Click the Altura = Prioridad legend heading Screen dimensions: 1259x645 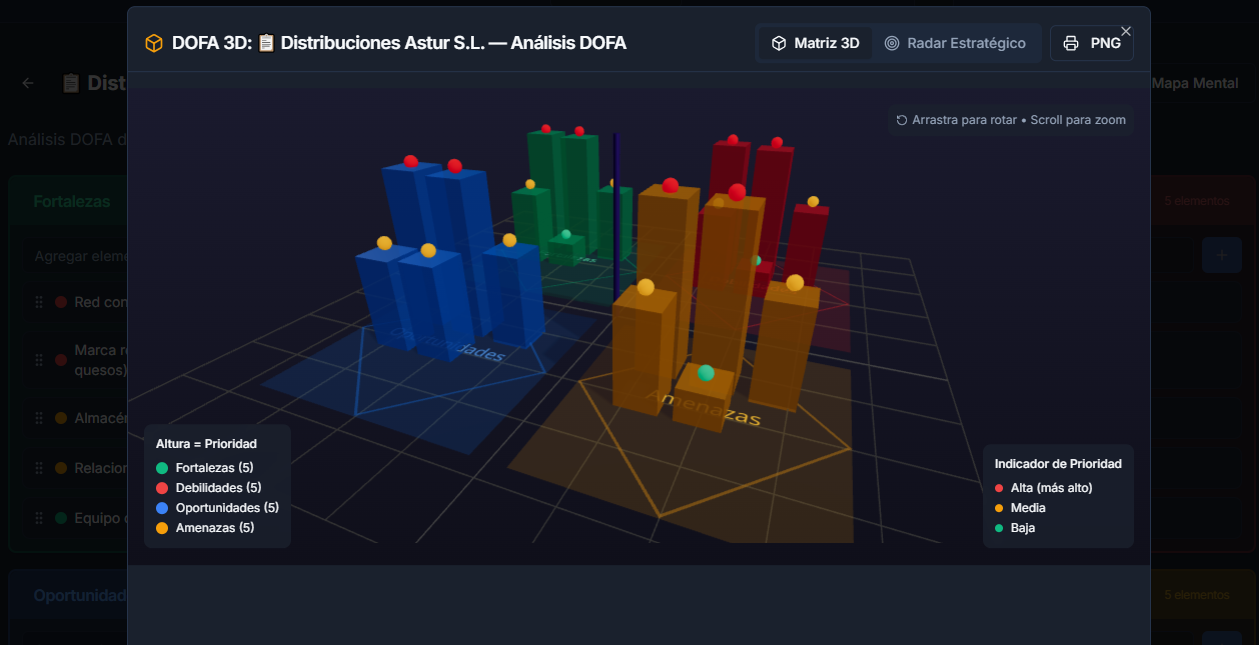[x=206, y=444]
